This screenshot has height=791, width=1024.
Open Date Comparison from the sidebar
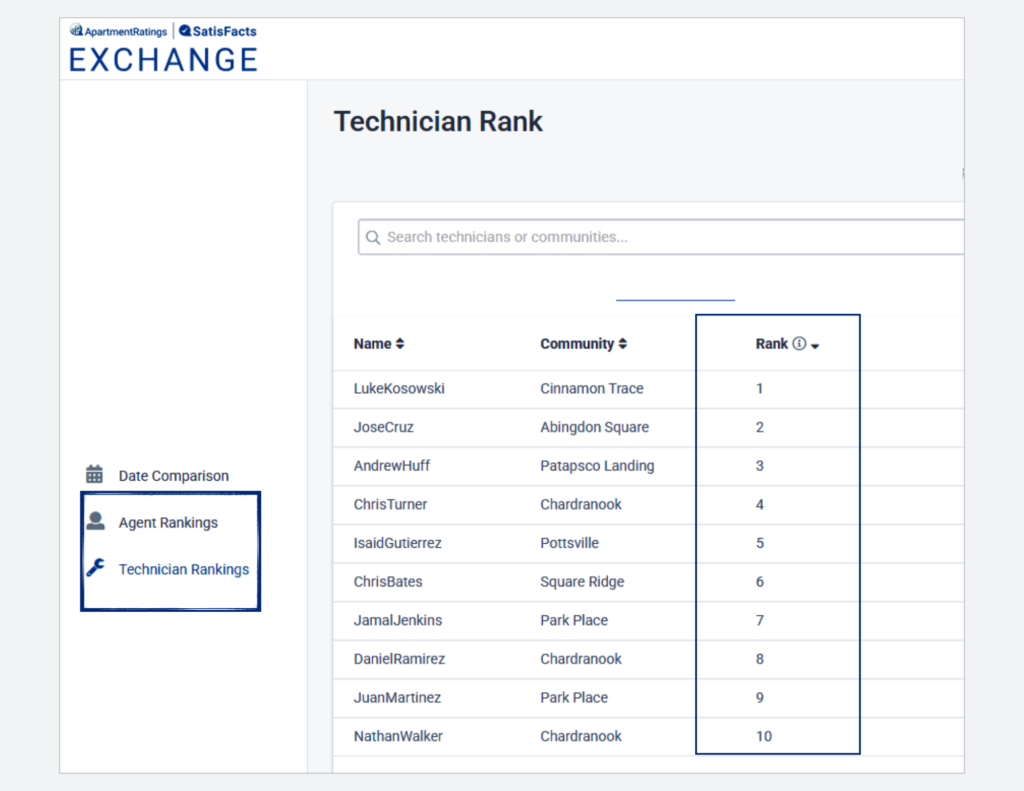[x=173, y=476]
